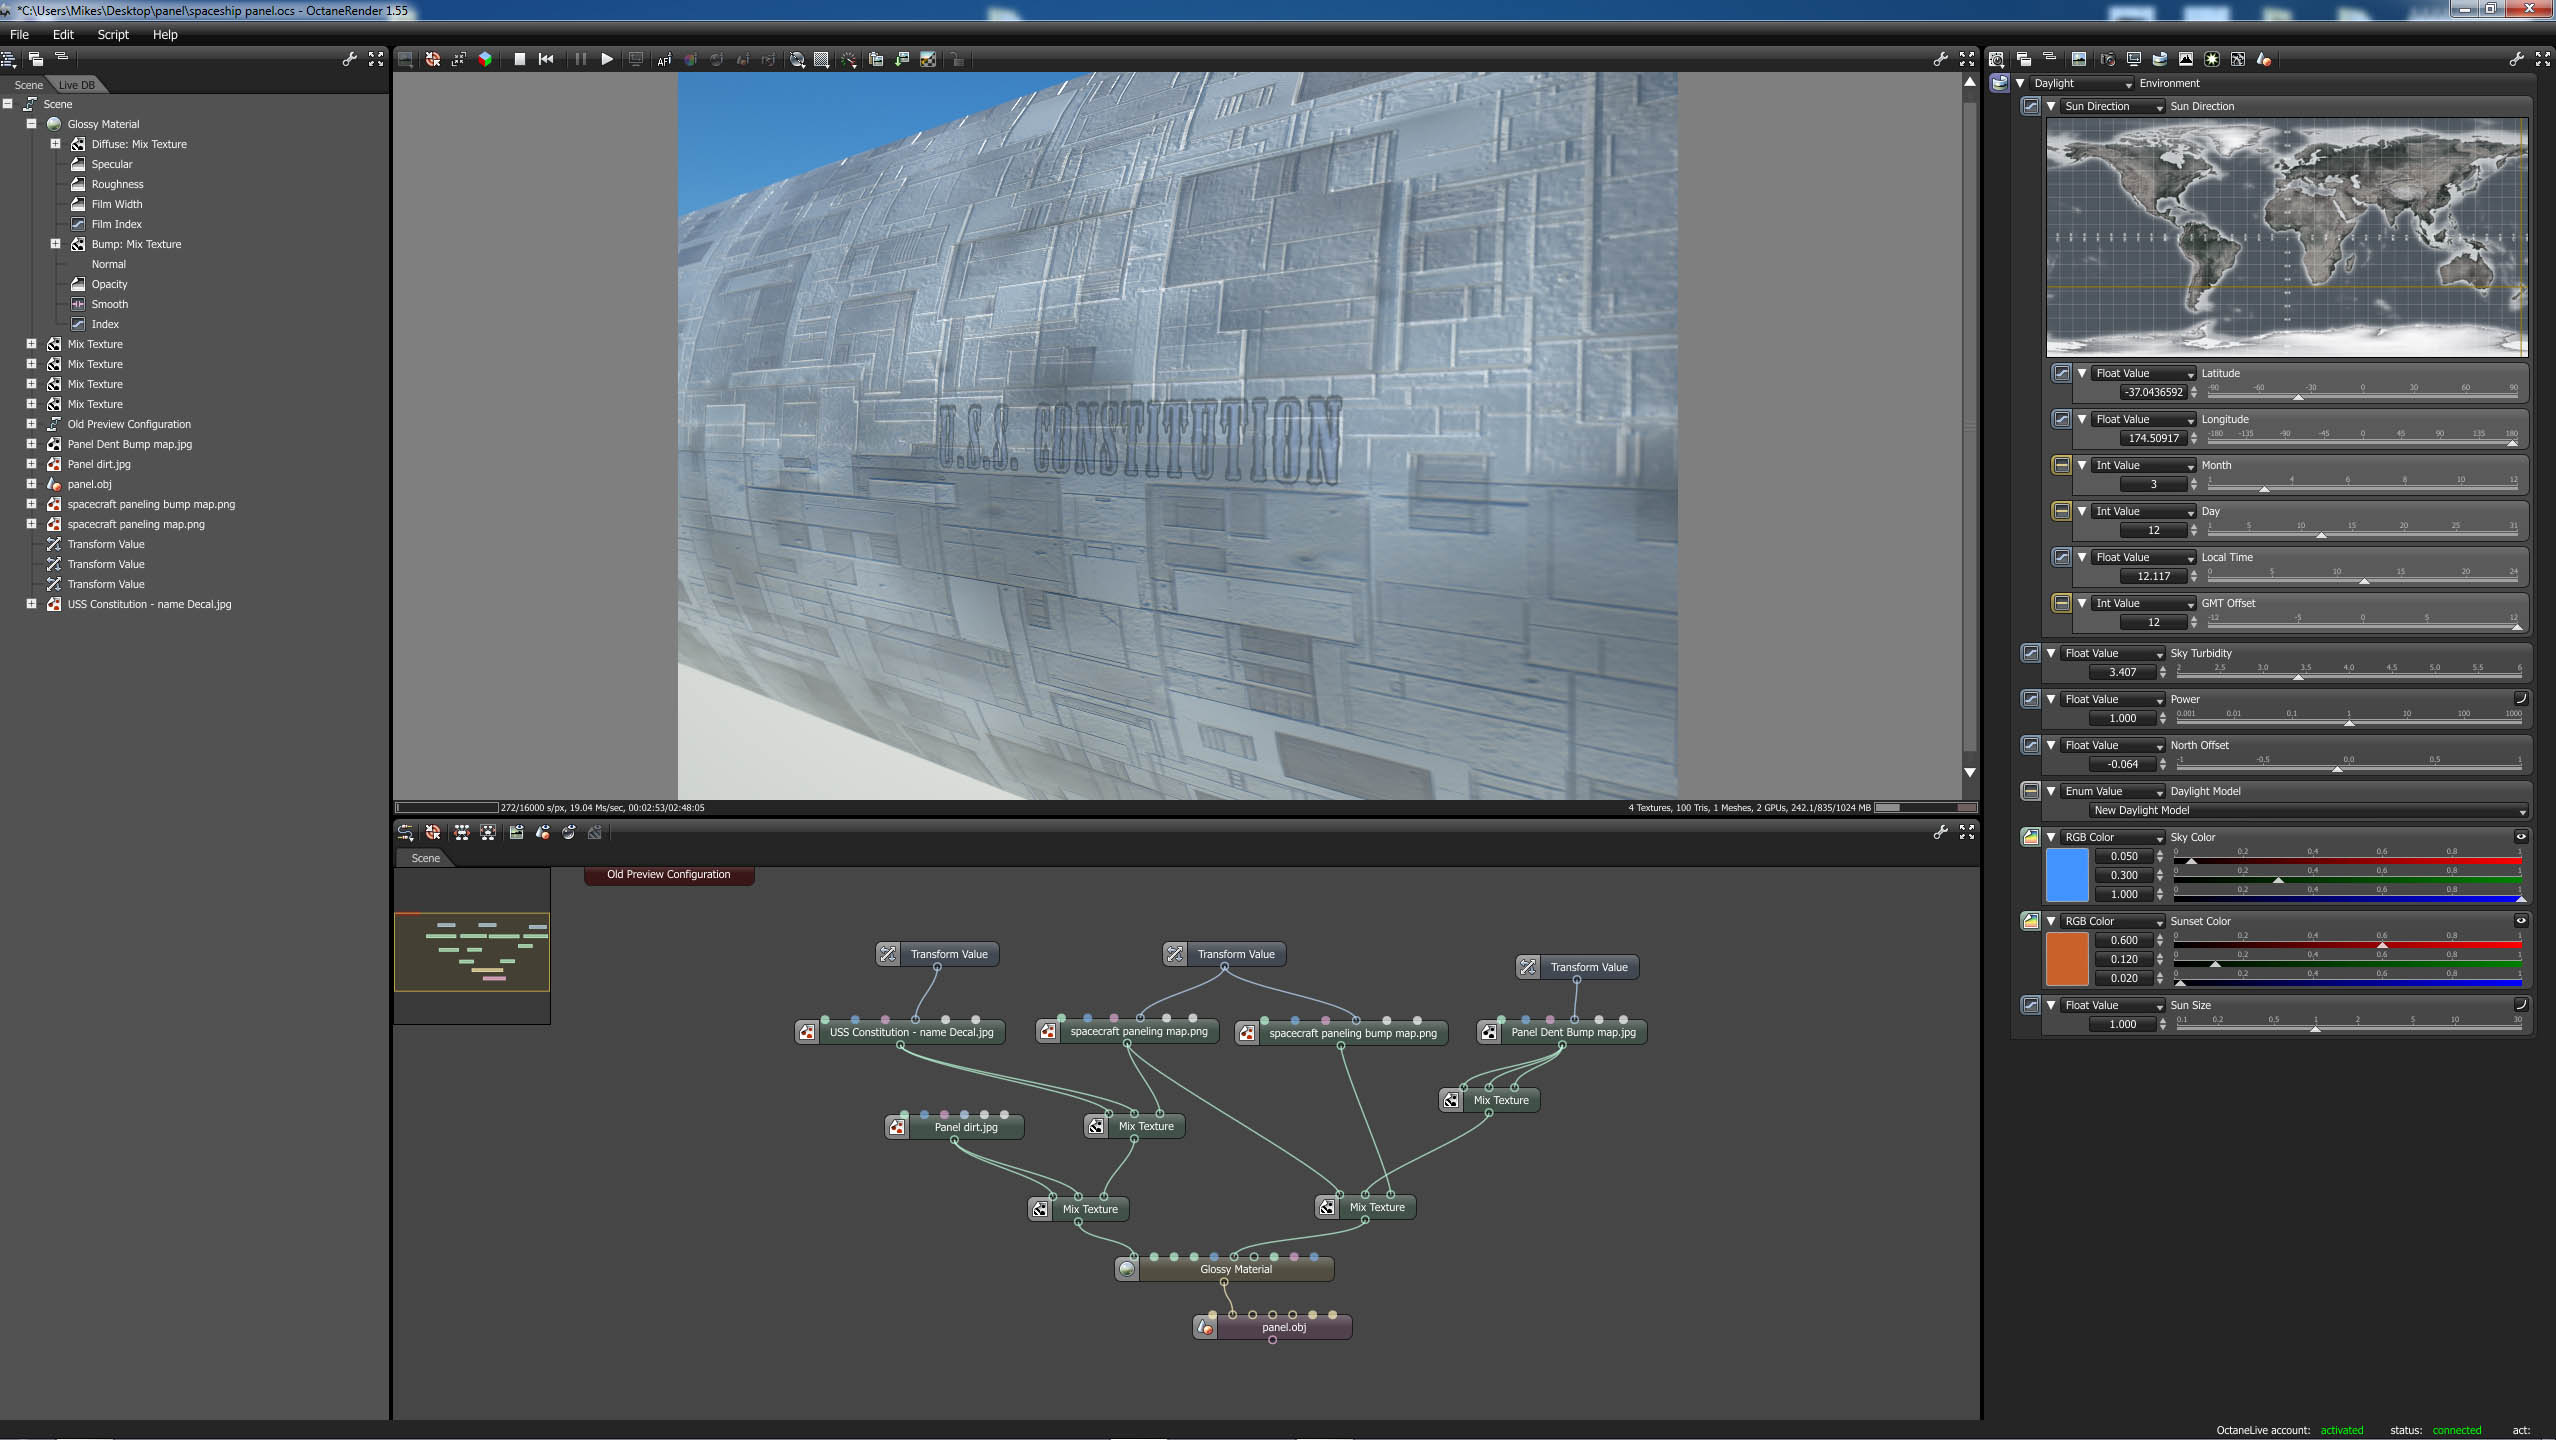Screen dimensions: 2556x1440
Task: Click the camera settings icon in the node inspector
Action: tap(2108, 59)
